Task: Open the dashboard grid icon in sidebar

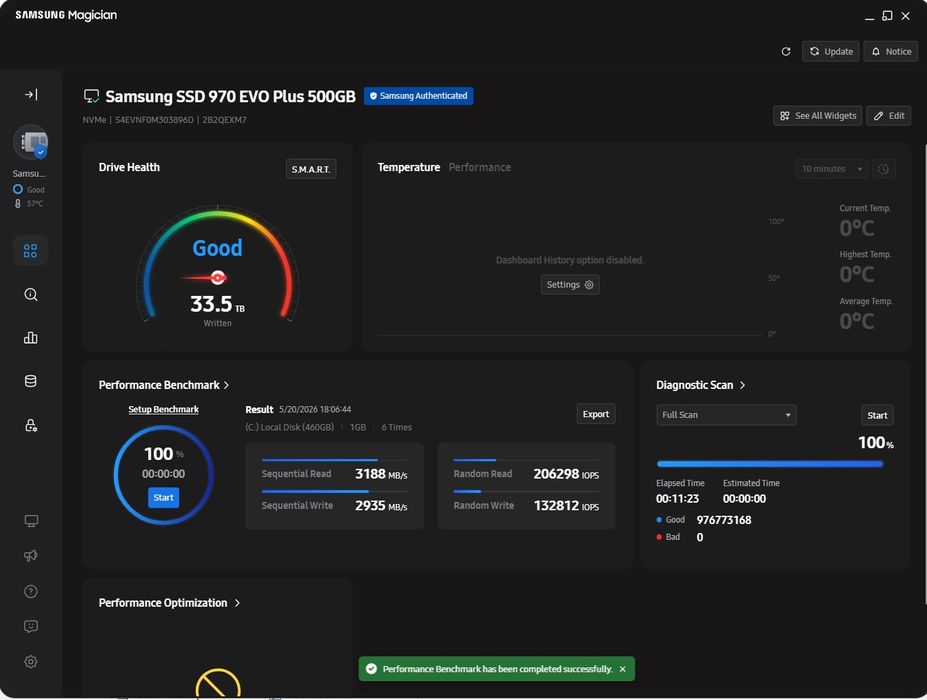Action: click(x=30, y=251)
